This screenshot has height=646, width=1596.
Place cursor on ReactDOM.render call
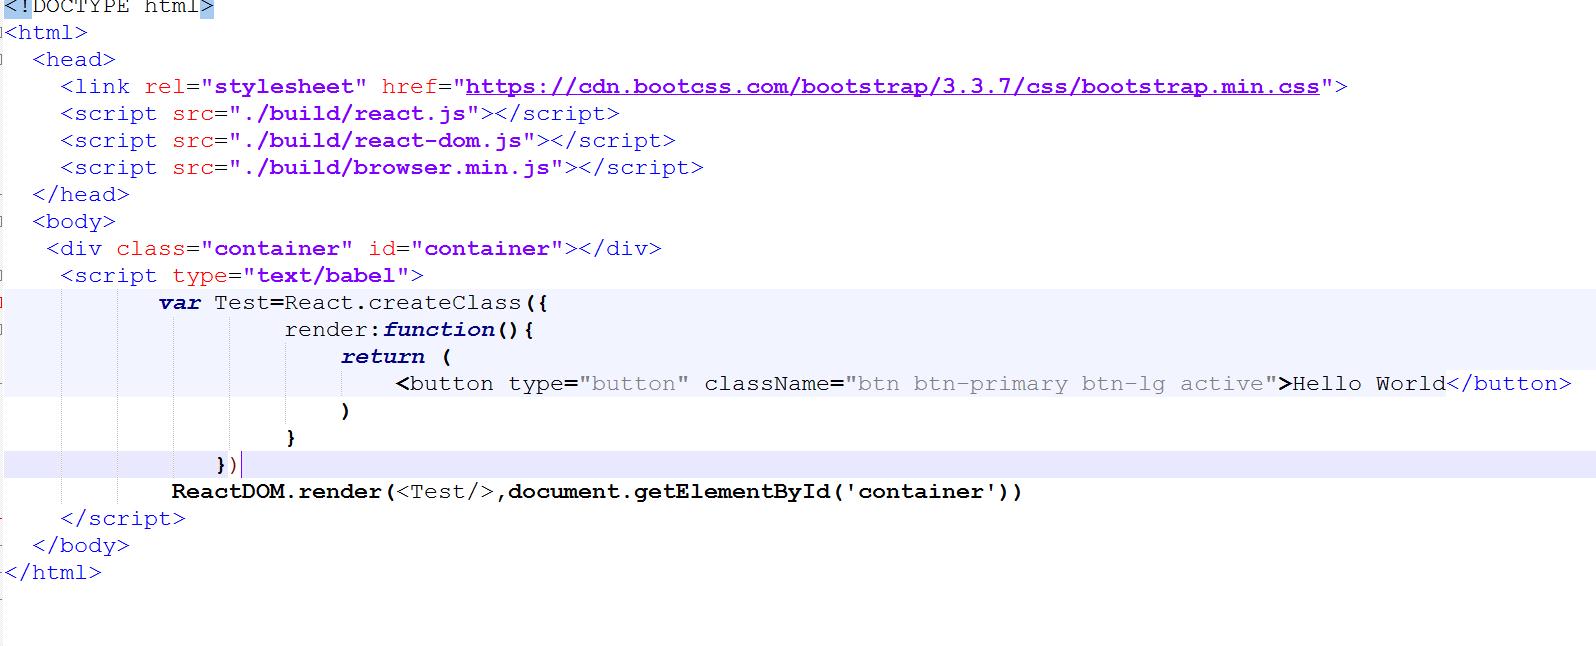coord(277,492)
